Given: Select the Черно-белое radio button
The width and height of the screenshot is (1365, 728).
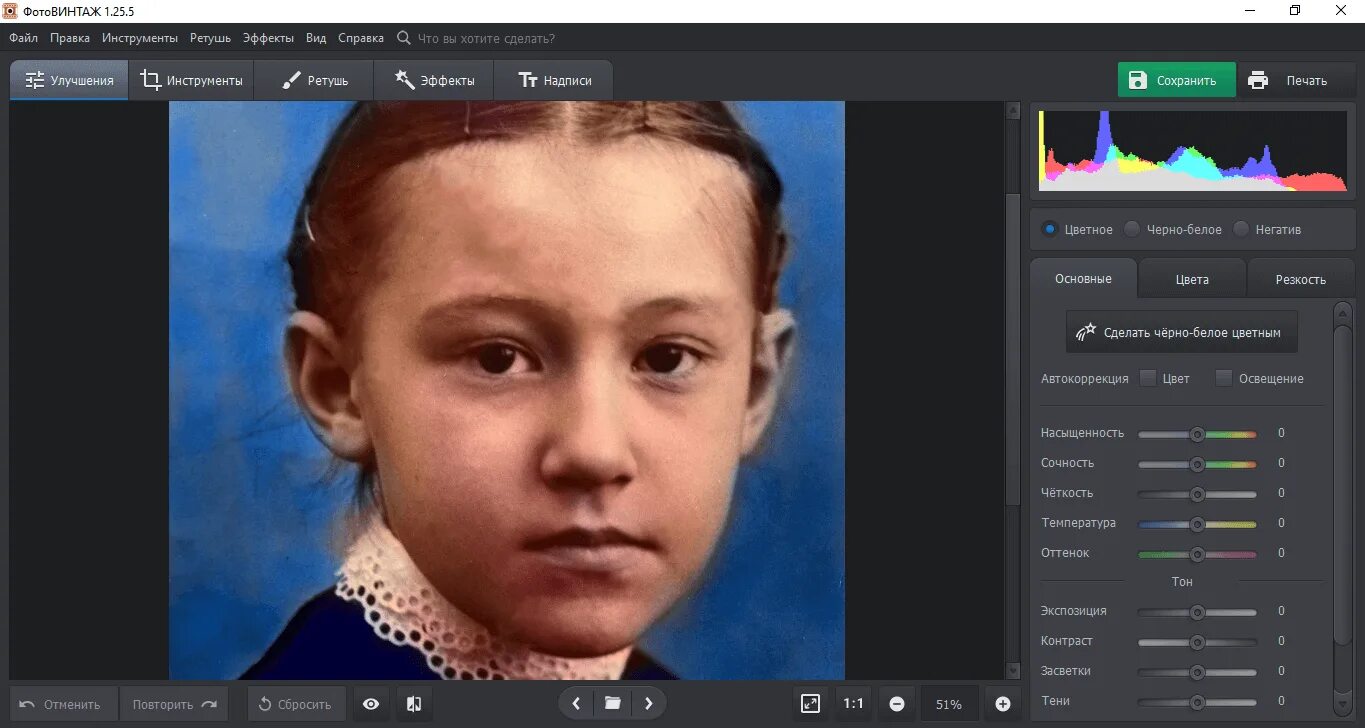Looking at the screenshot, I should click(x=1132, y=229).
